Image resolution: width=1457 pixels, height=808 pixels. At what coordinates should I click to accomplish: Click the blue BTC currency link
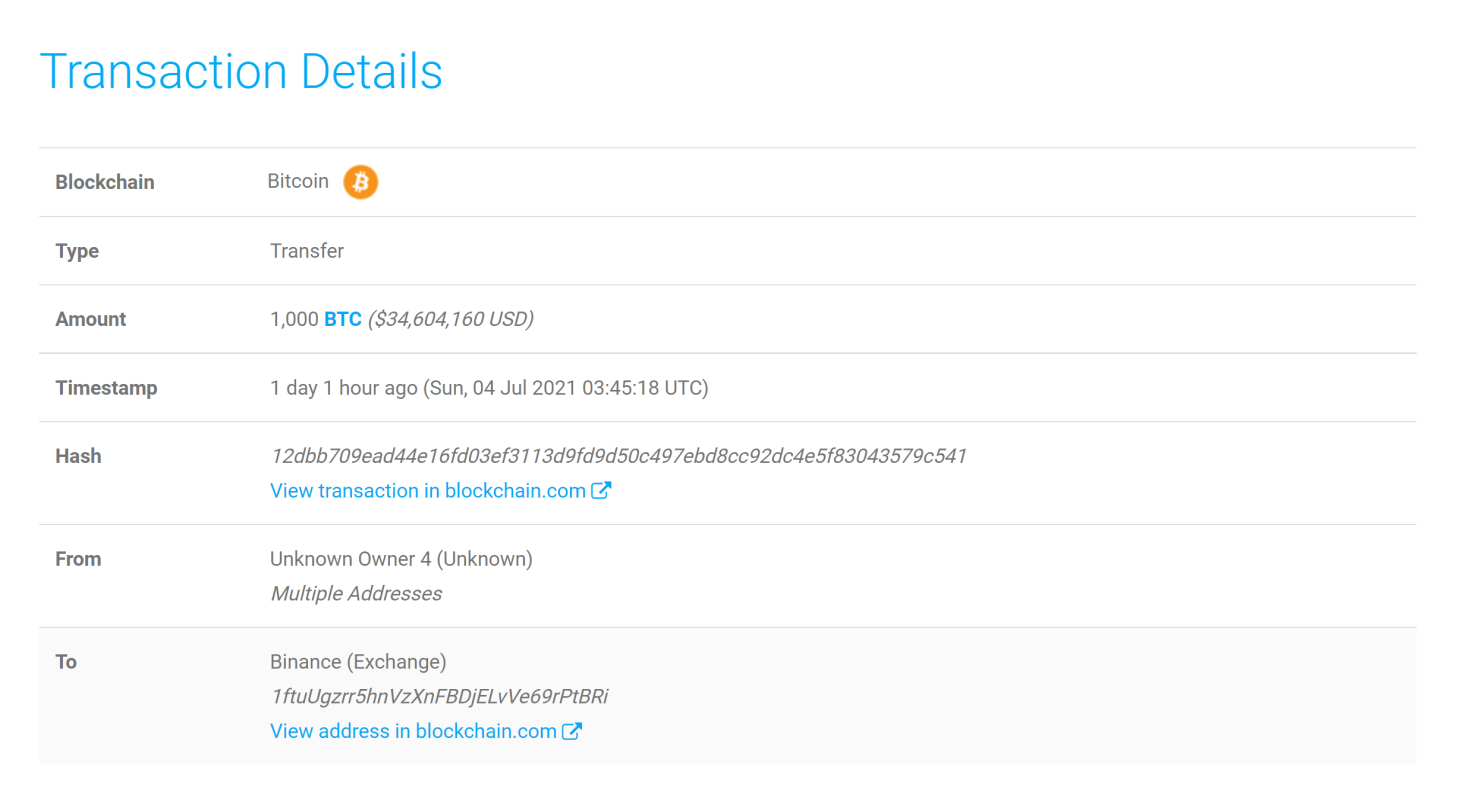coord(343,320)
